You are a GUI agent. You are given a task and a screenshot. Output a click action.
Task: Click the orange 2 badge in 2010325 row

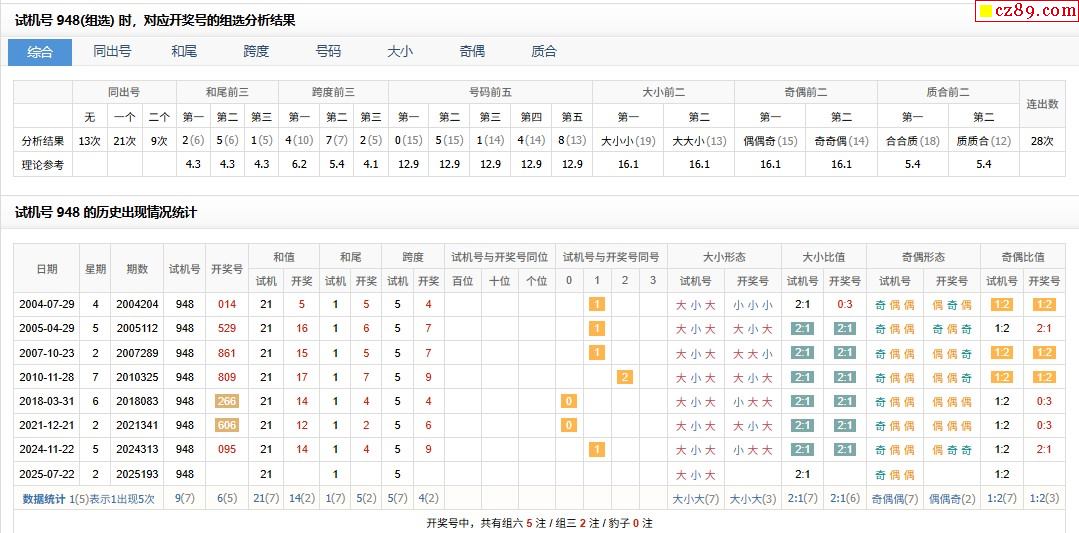625,377
